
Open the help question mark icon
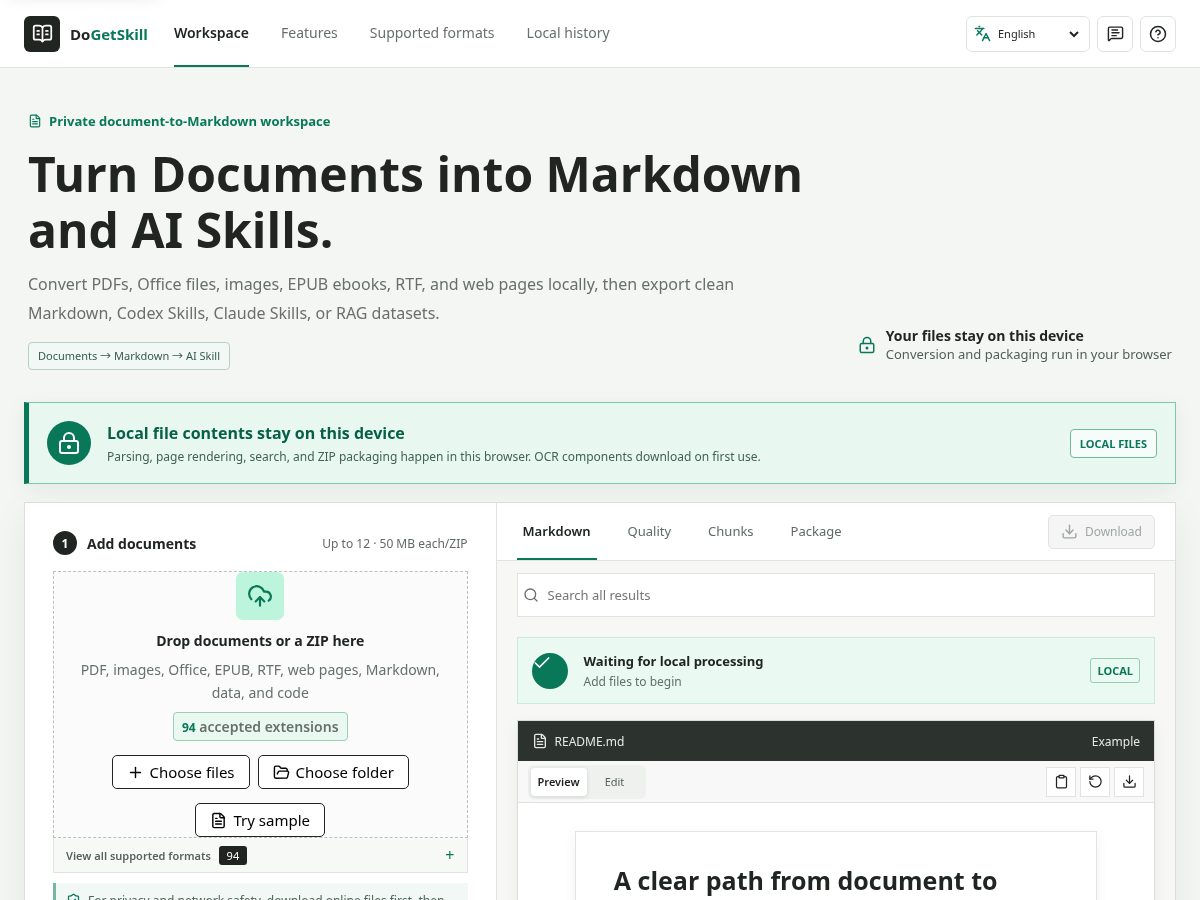tap(1158, 34)
